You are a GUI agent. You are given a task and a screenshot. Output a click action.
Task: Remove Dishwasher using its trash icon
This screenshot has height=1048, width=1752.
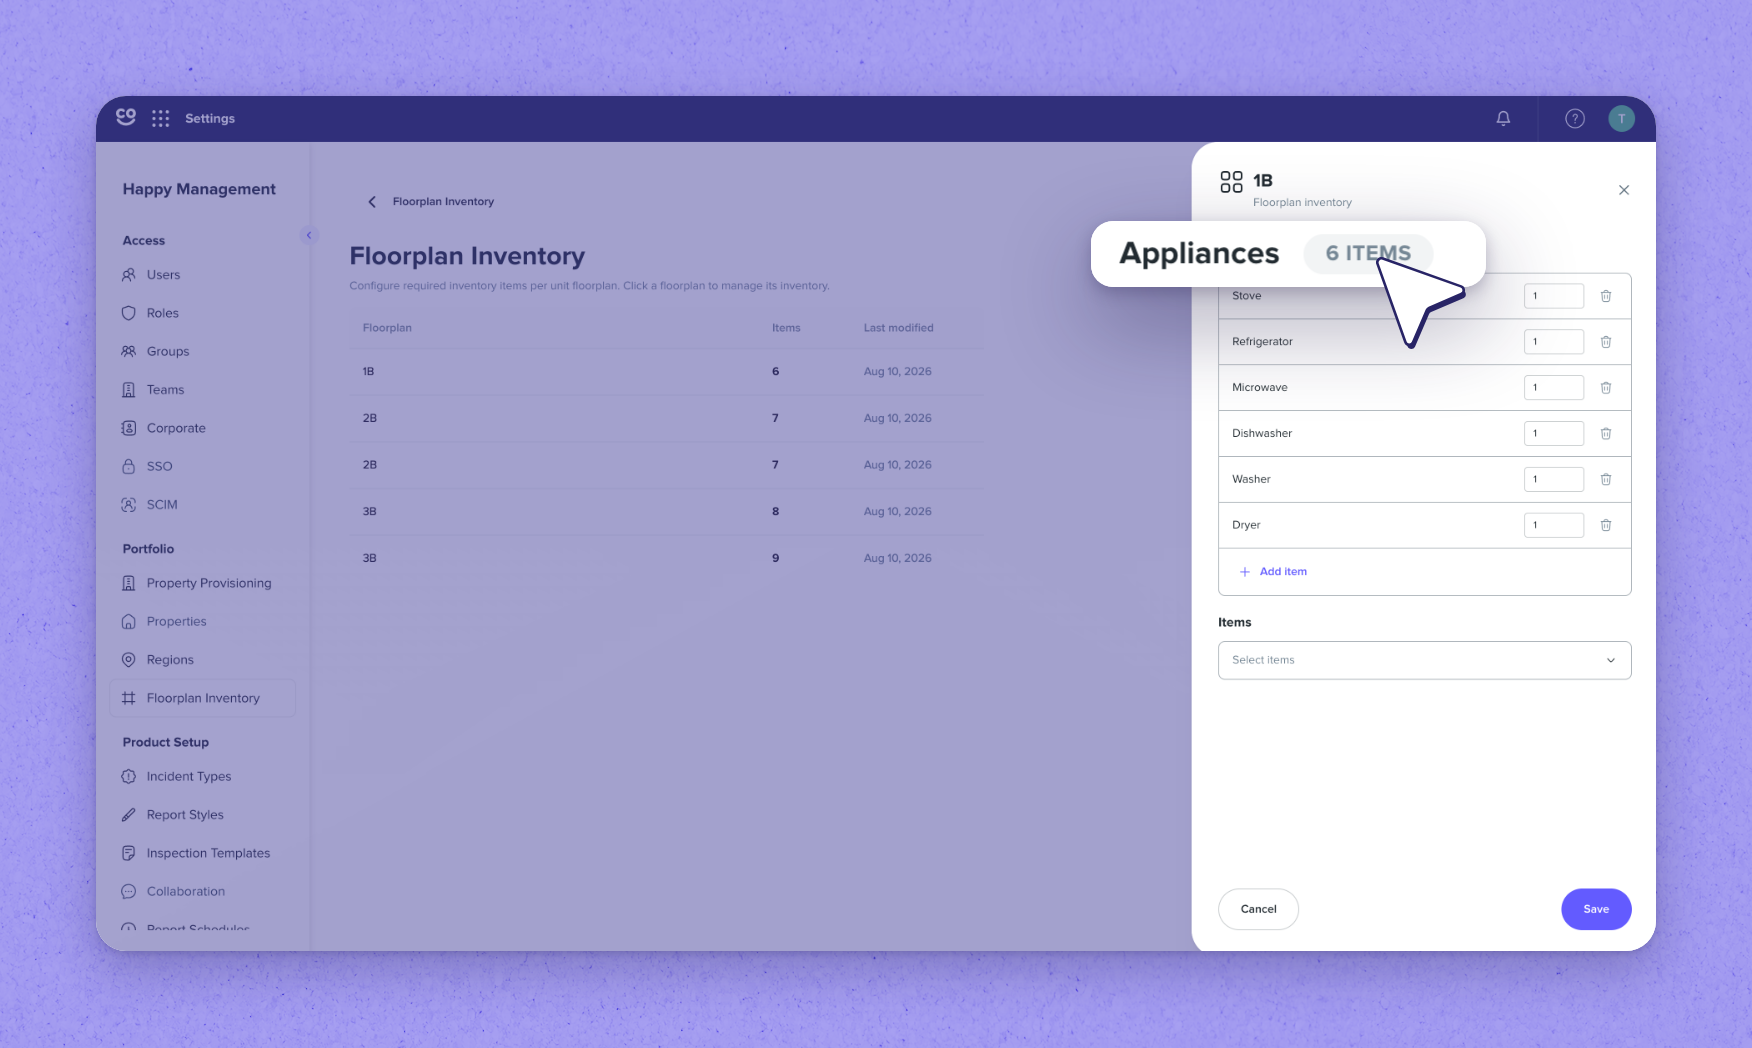pos(1606,434)
